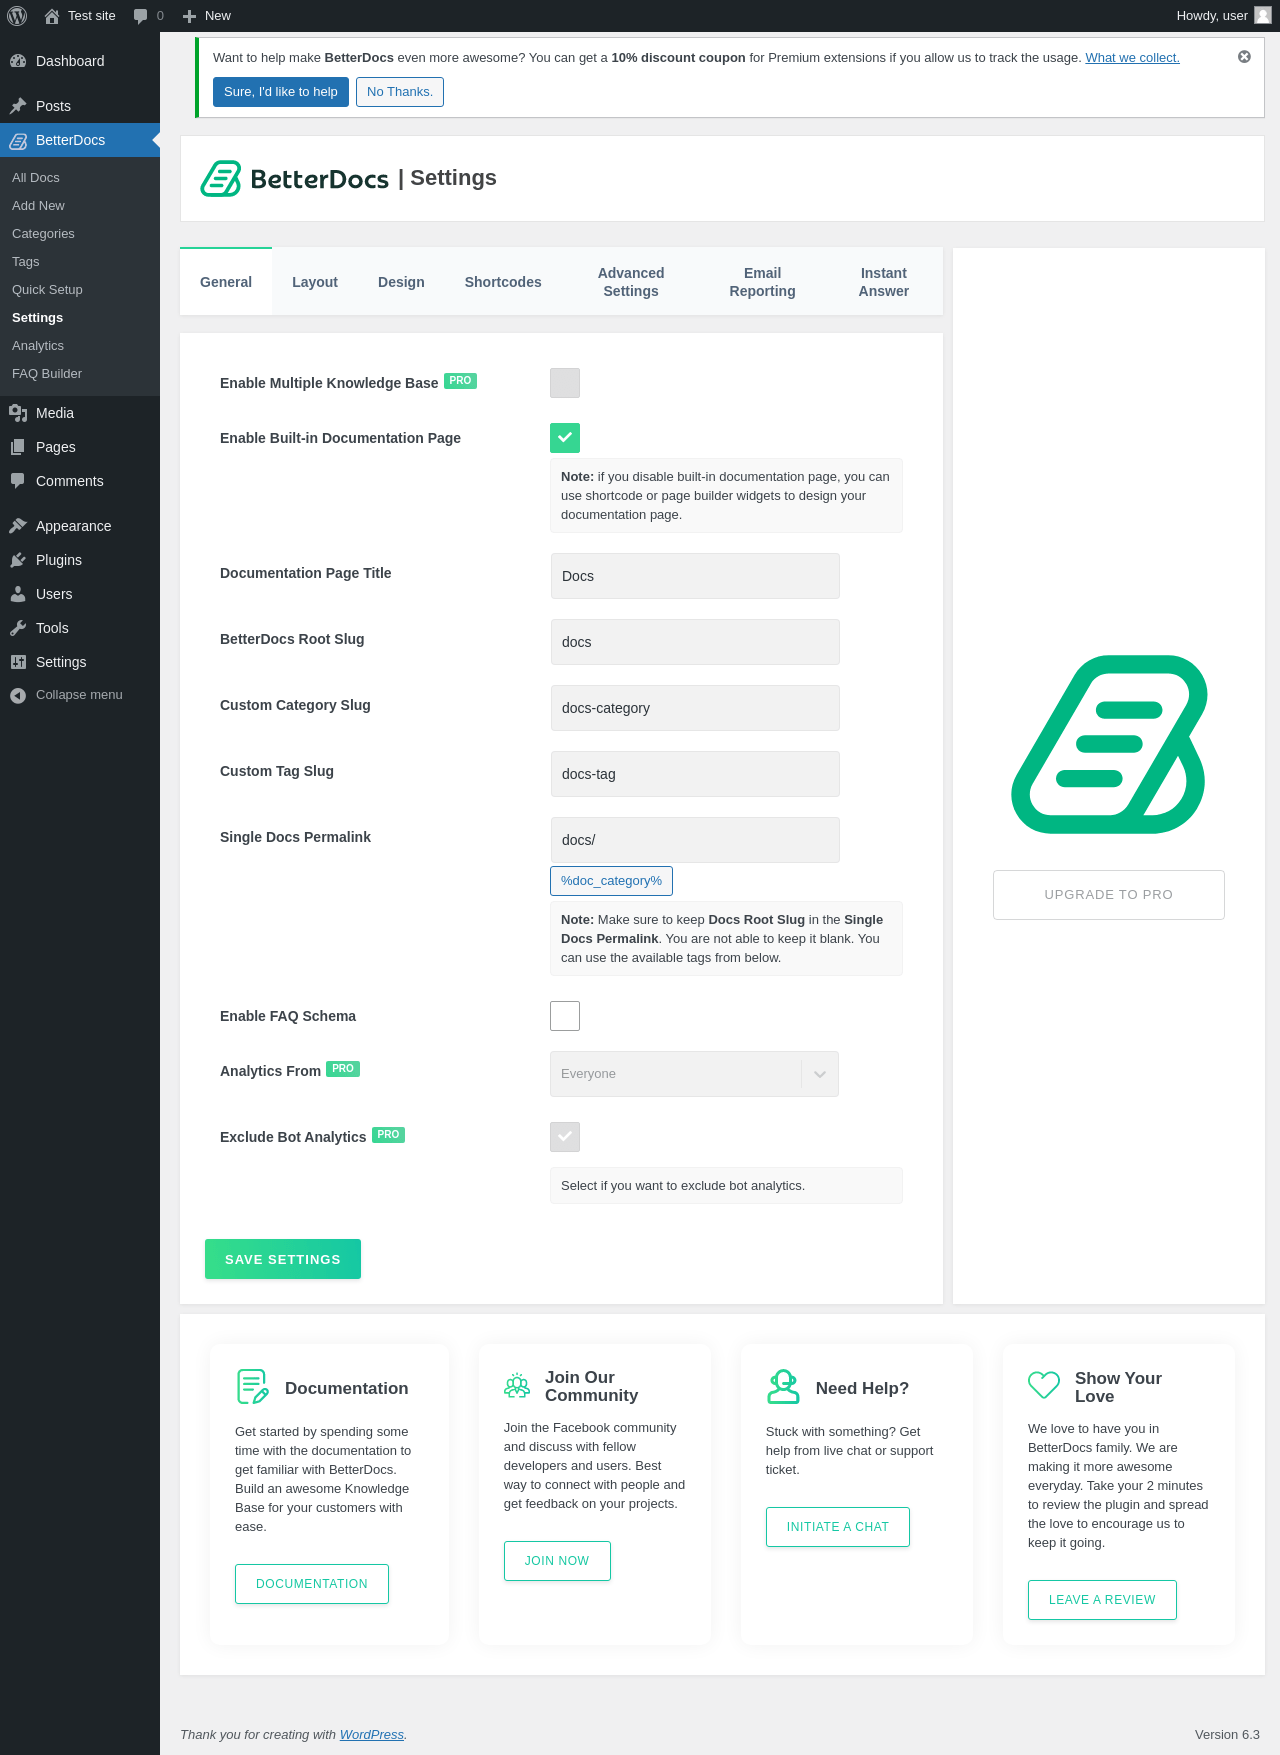Switch to the Layout tab

coord(315,282)
